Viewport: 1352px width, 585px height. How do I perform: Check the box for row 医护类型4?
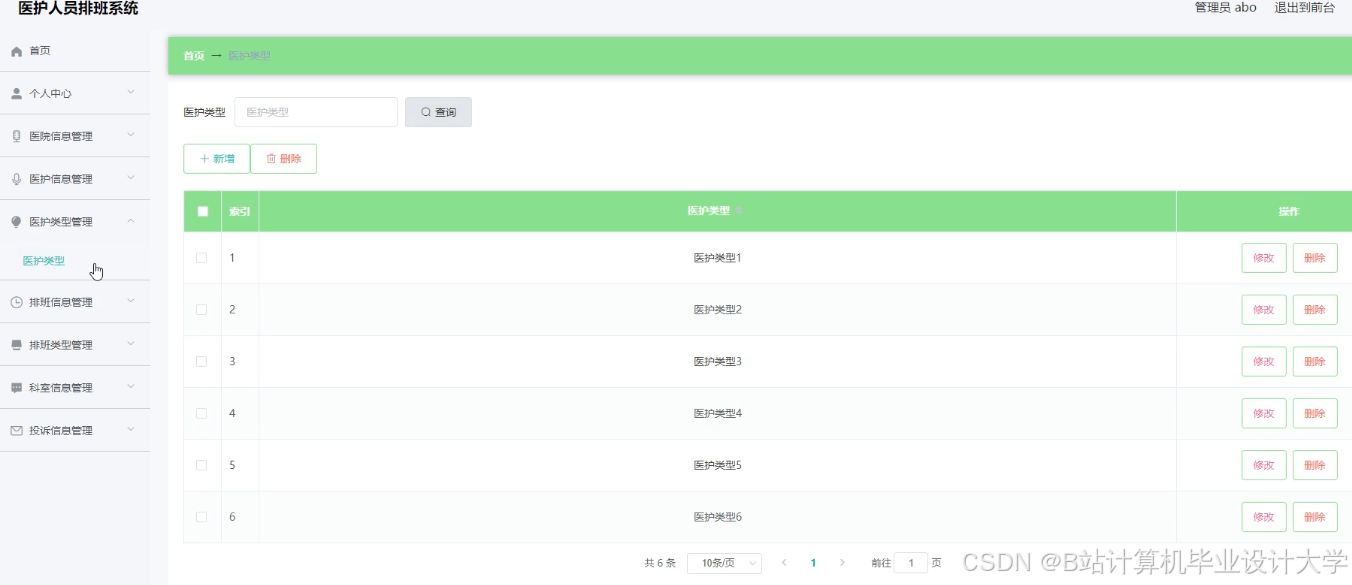[x=202, y=414]
